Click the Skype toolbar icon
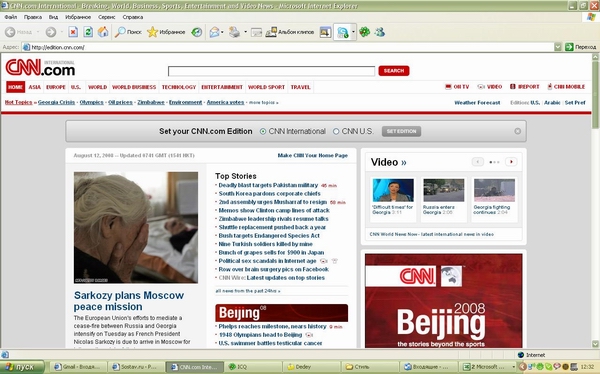The image size is (600, 374). (342, 33)
